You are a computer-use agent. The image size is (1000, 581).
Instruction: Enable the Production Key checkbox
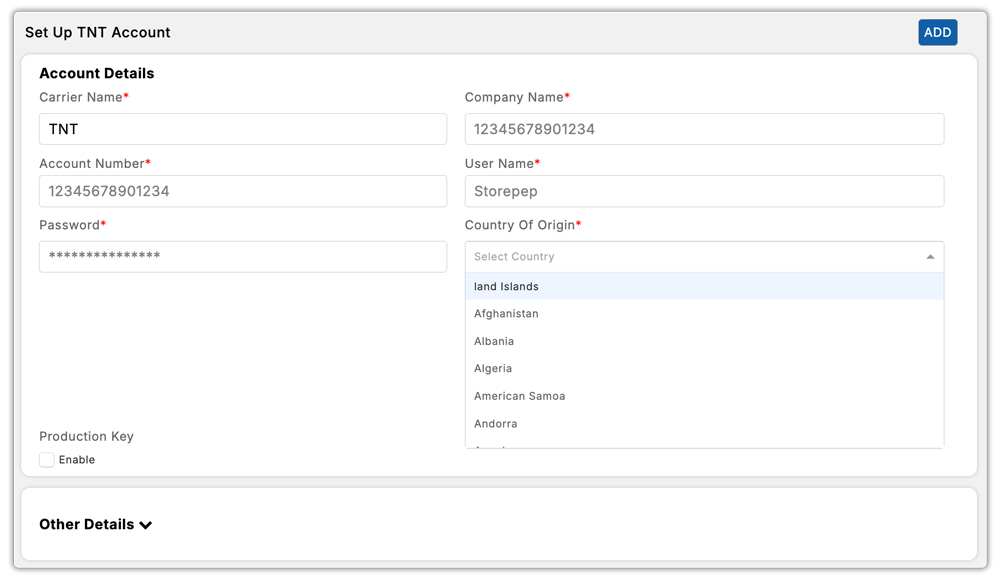click(x=47, y=460)
